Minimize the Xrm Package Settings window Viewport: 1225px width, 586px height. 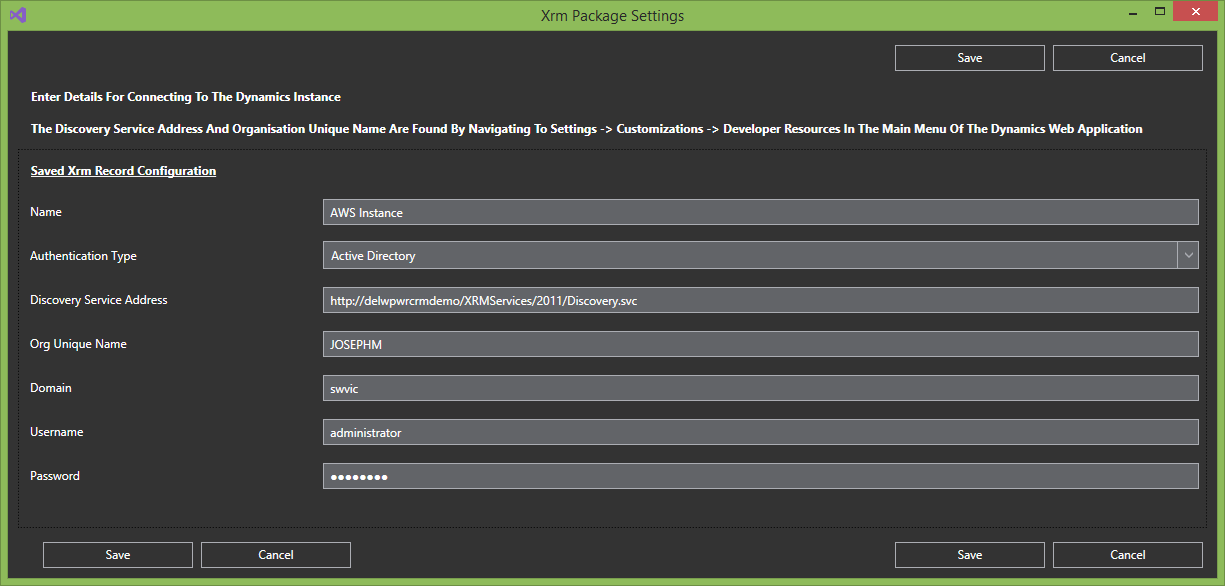1132,12
